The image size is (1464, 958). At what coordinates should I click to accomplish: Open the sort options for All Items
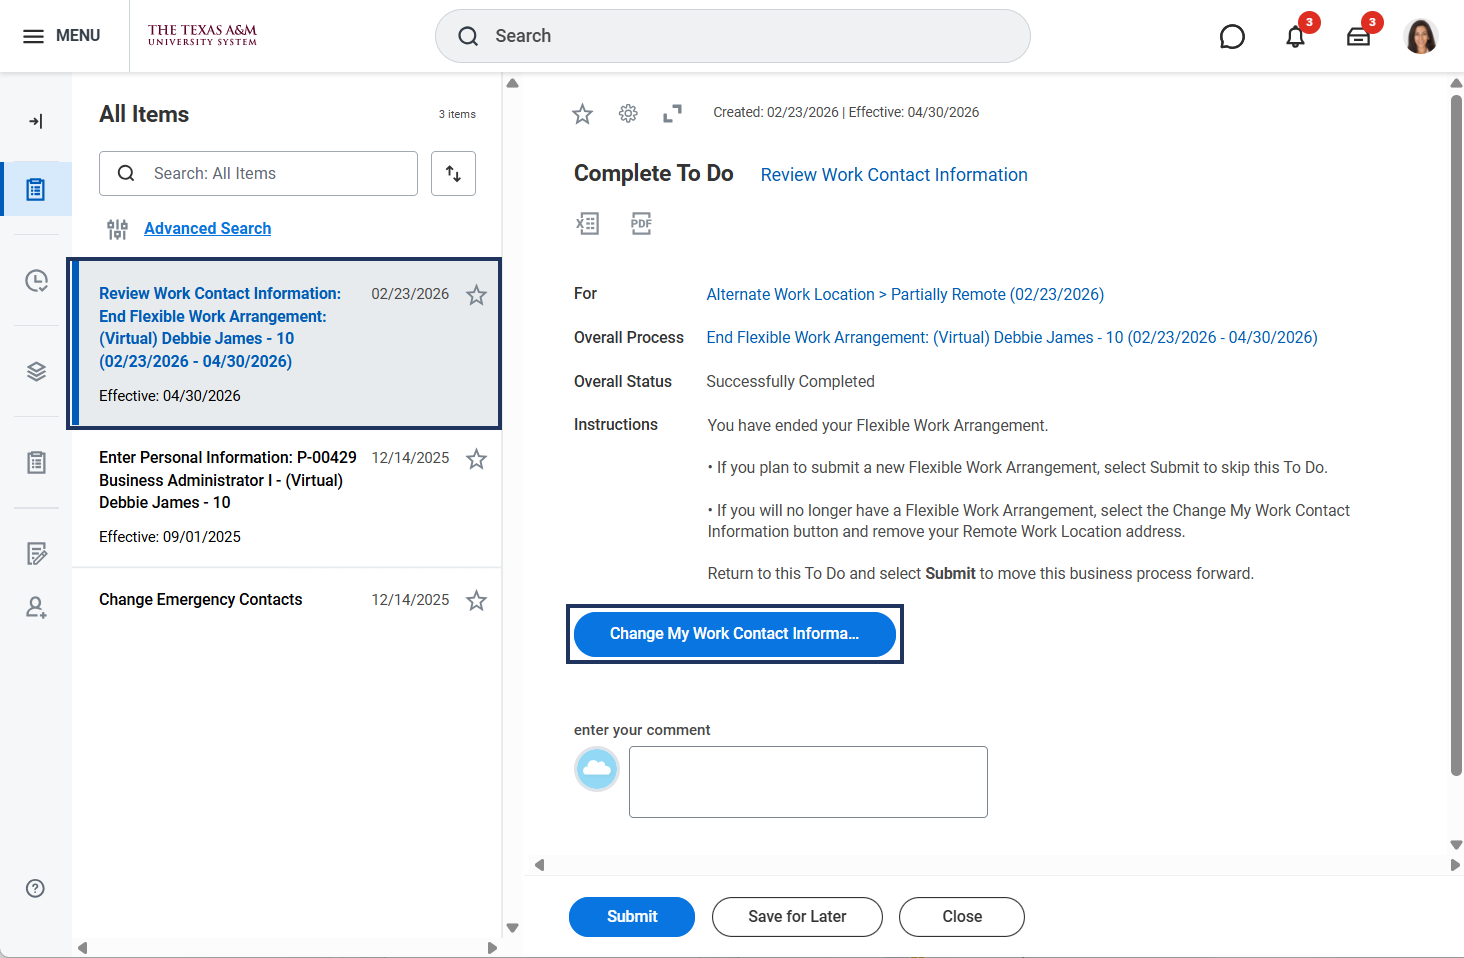pos(453,174)
